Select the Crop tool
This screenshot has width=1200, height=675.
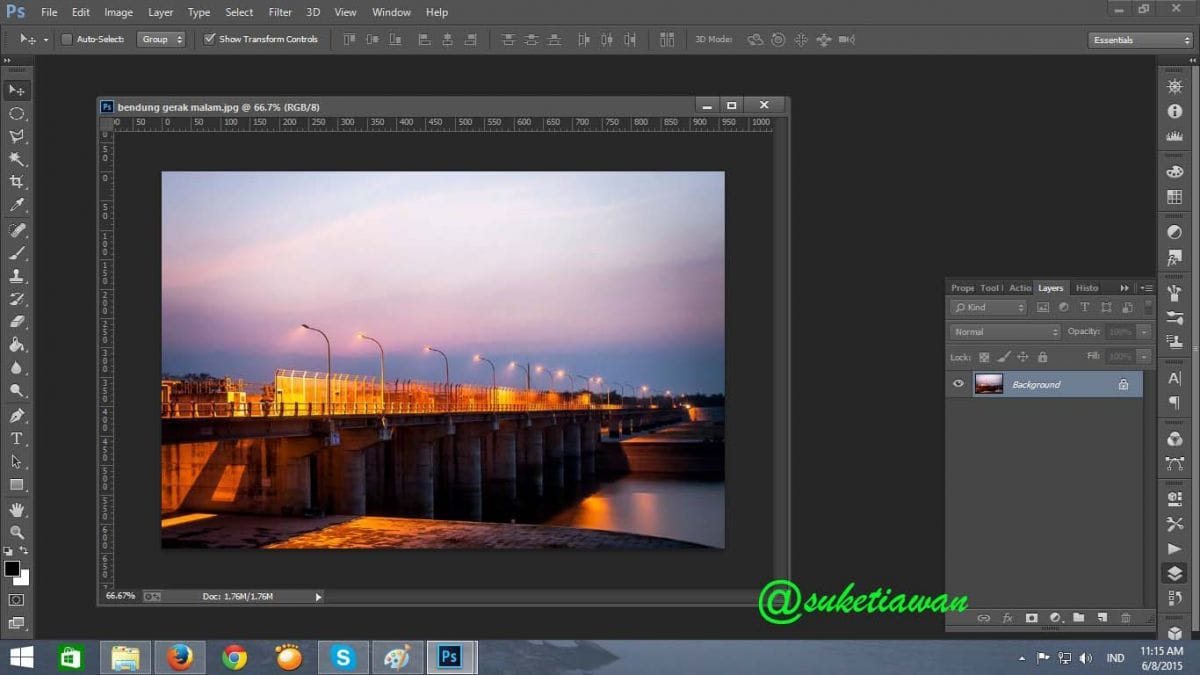click(16, 182)
